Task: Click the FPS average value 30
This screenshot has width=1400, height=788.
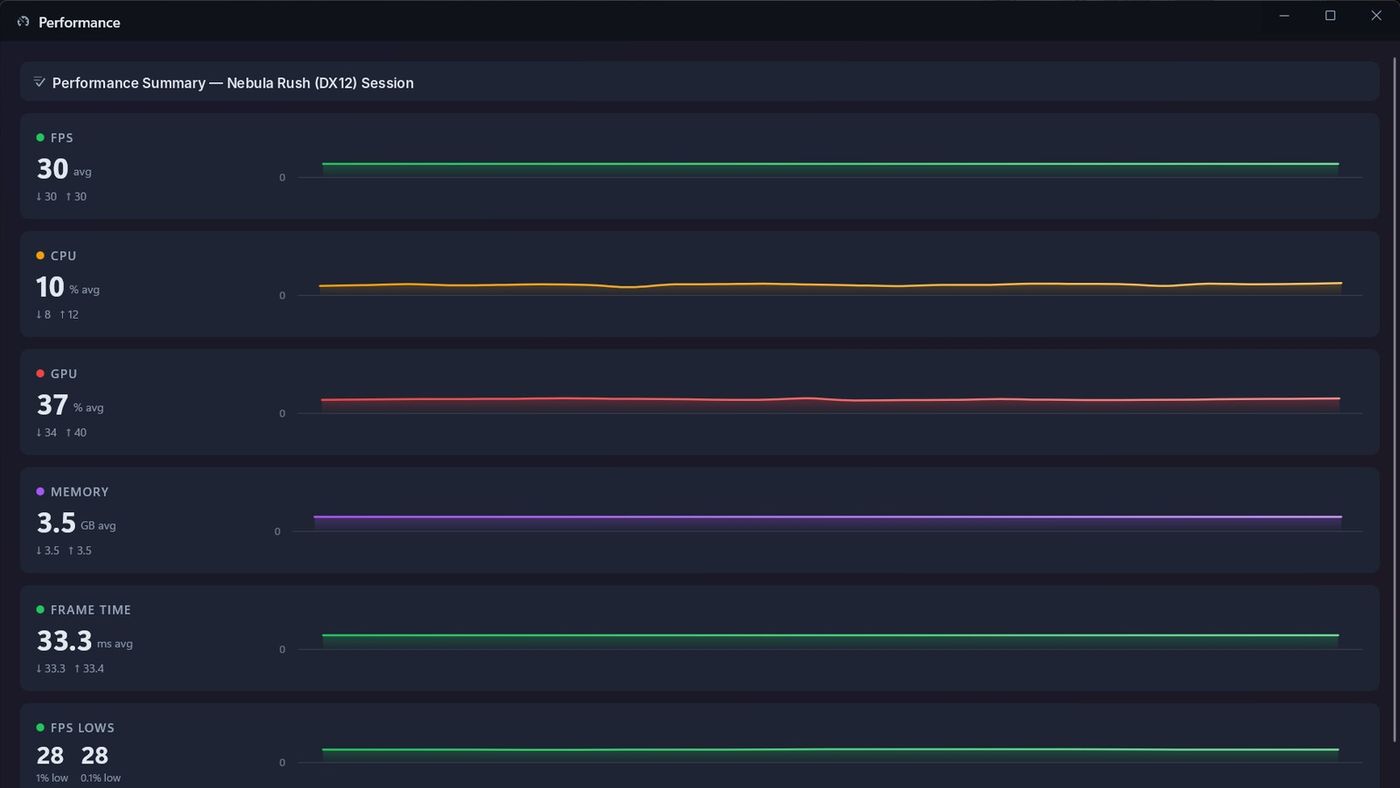Action: pos(53,169)
